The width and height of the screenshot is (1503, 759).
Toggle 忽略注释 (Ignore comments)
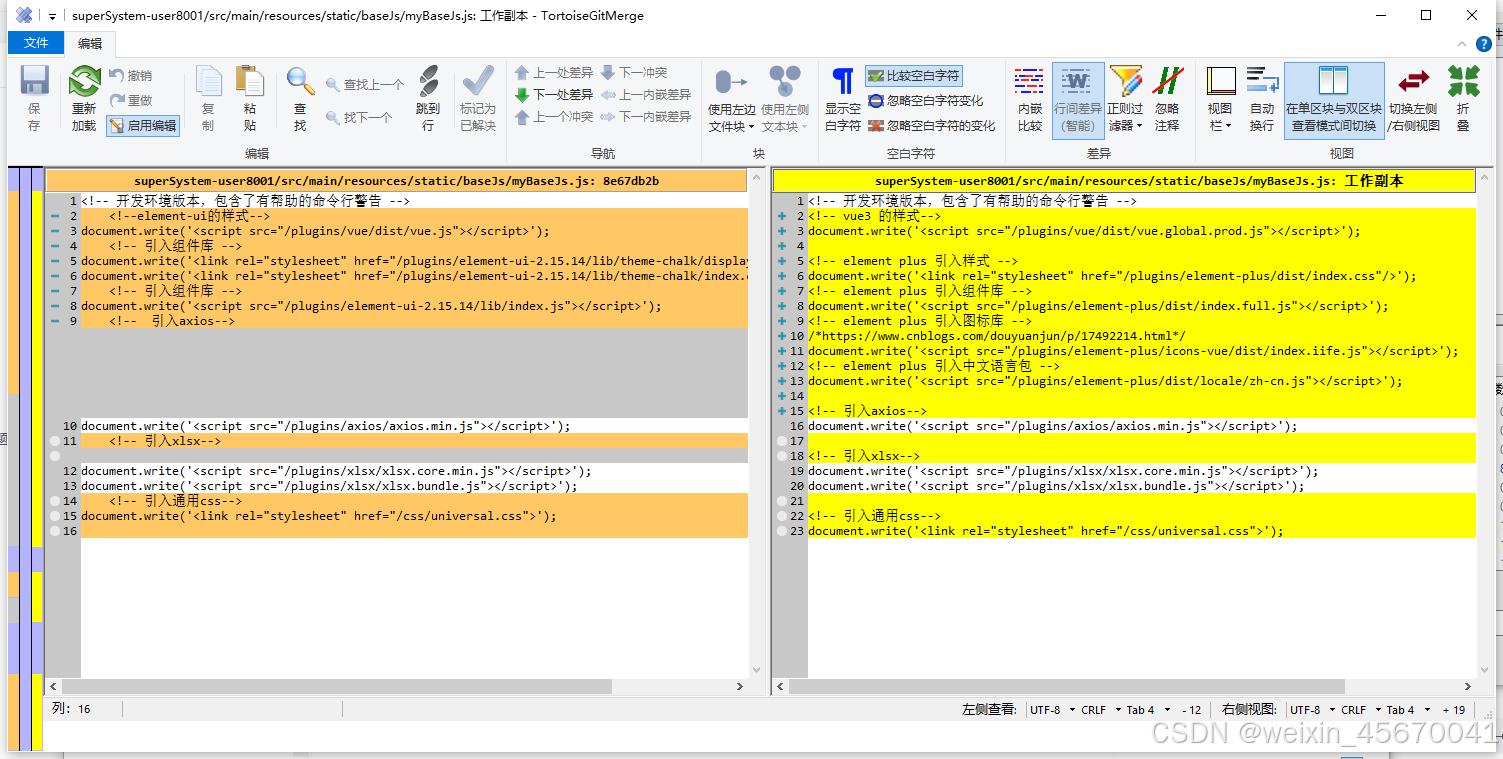coord(1167,98)
